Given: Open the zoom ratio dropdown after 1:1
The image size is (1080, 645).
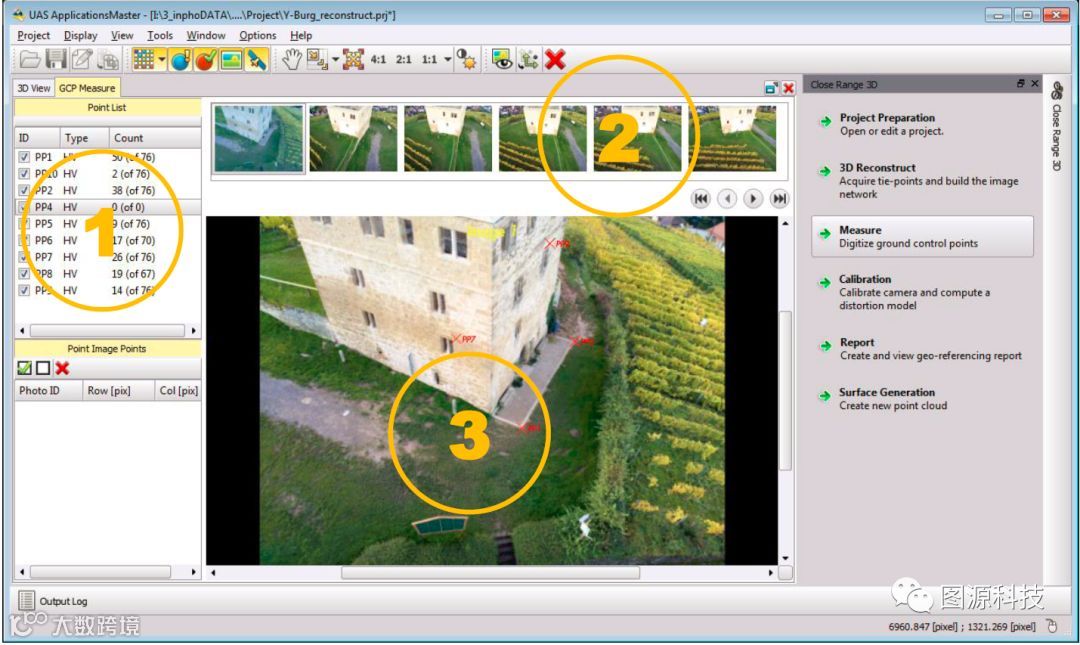Looking at the screenshot, I should [x=447, y=60].
